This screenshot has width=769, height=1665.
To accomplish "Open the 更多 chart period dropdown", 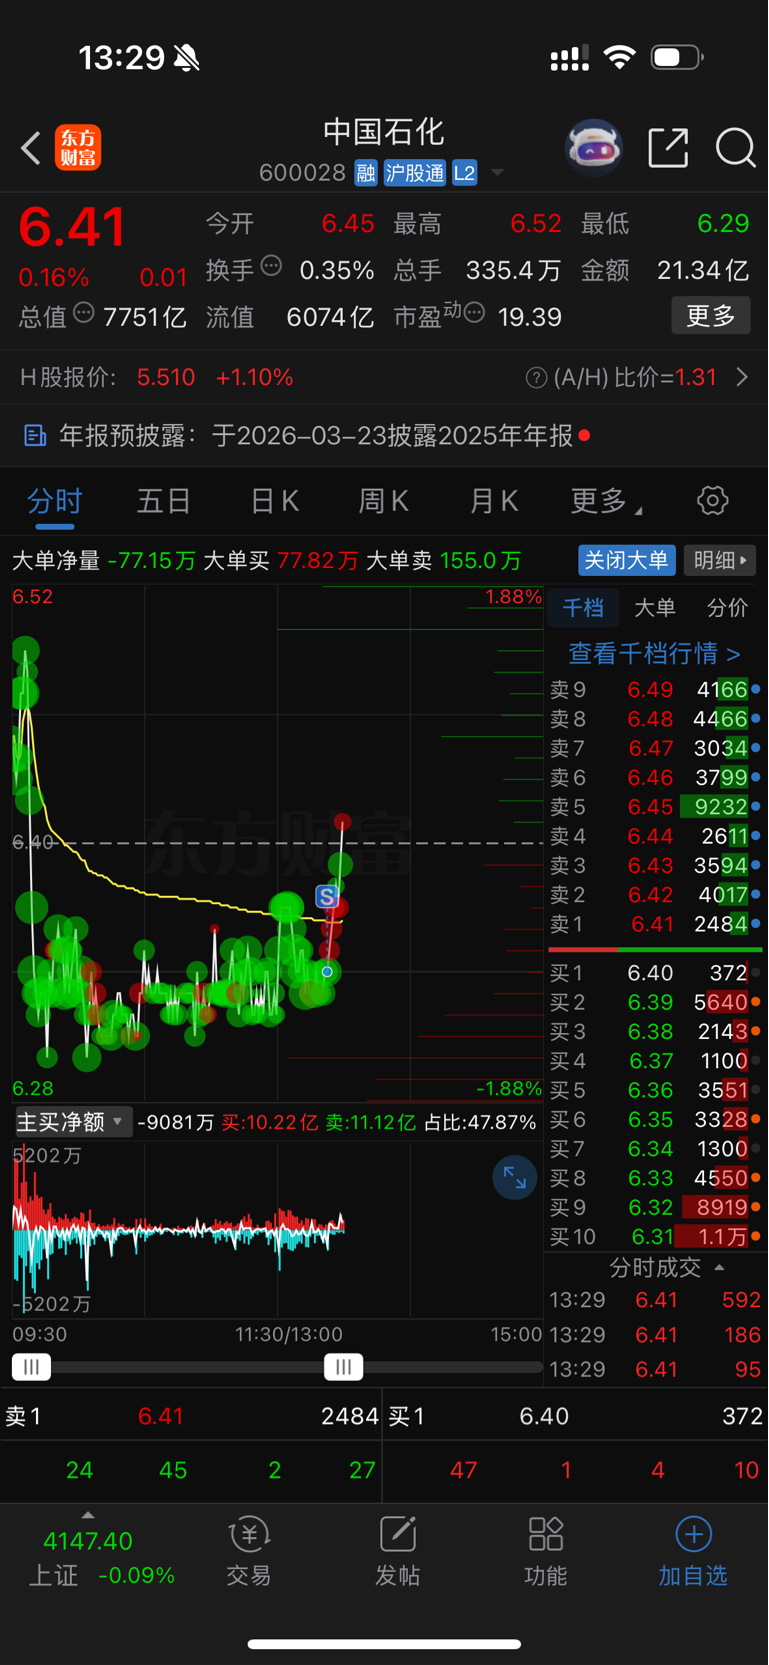I will coord(606,500).
